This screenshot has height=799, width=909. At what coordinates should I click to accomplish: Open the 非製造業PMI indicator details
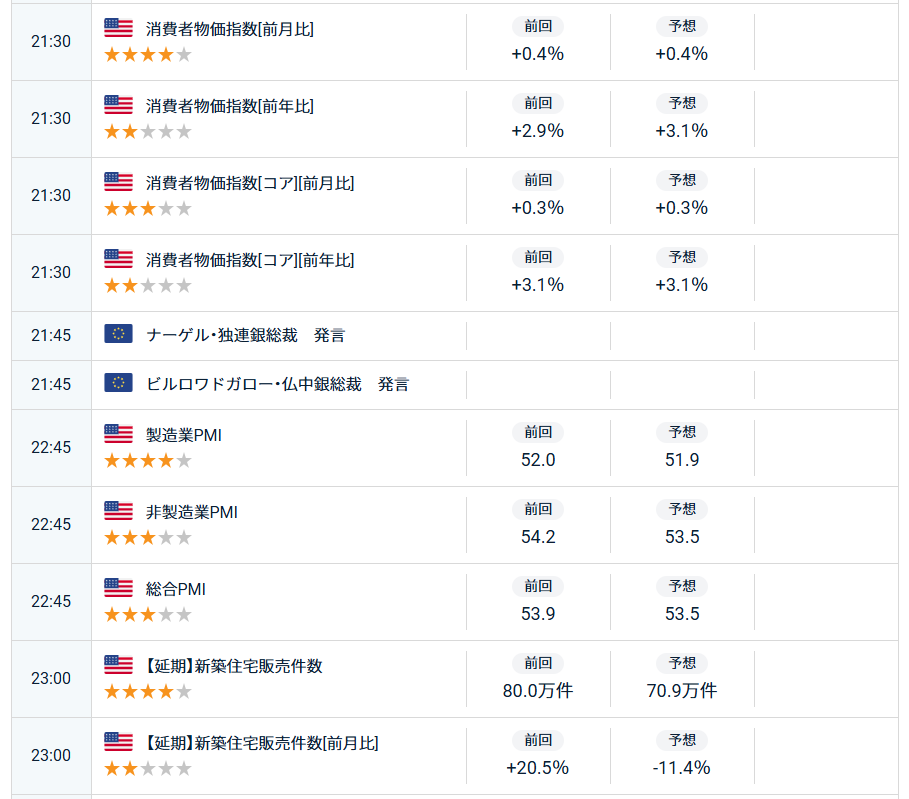[191, 512]
